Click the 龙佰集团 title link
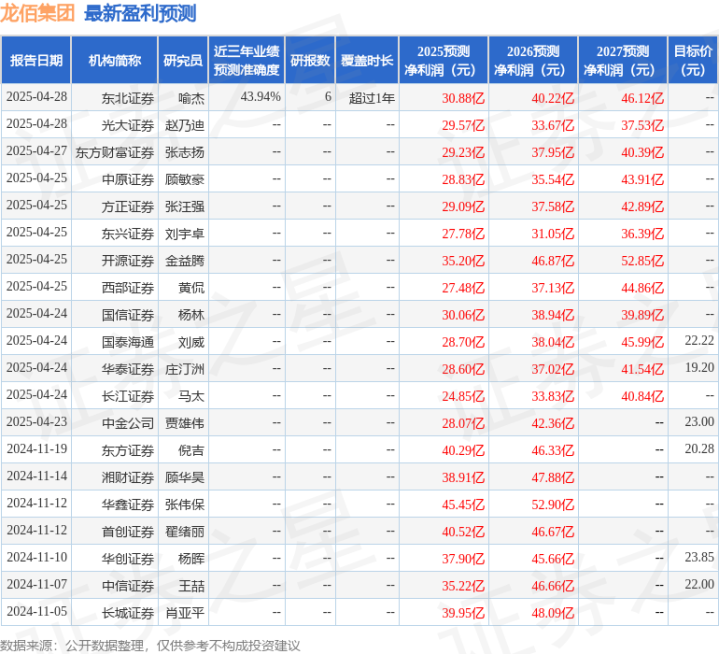This screenshot has height=654, width=719. 40,14
